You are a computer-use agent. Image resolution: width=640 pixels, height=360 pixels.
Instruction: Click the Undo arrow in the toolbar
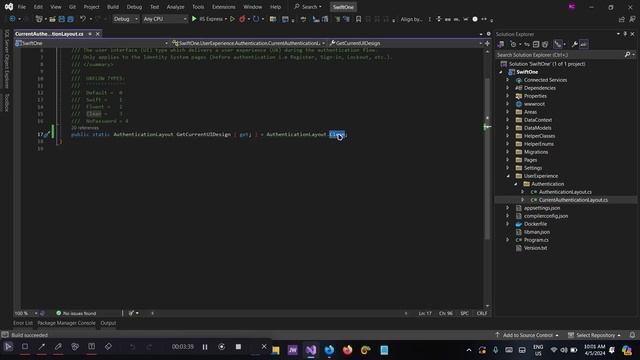tap(83, 19)
